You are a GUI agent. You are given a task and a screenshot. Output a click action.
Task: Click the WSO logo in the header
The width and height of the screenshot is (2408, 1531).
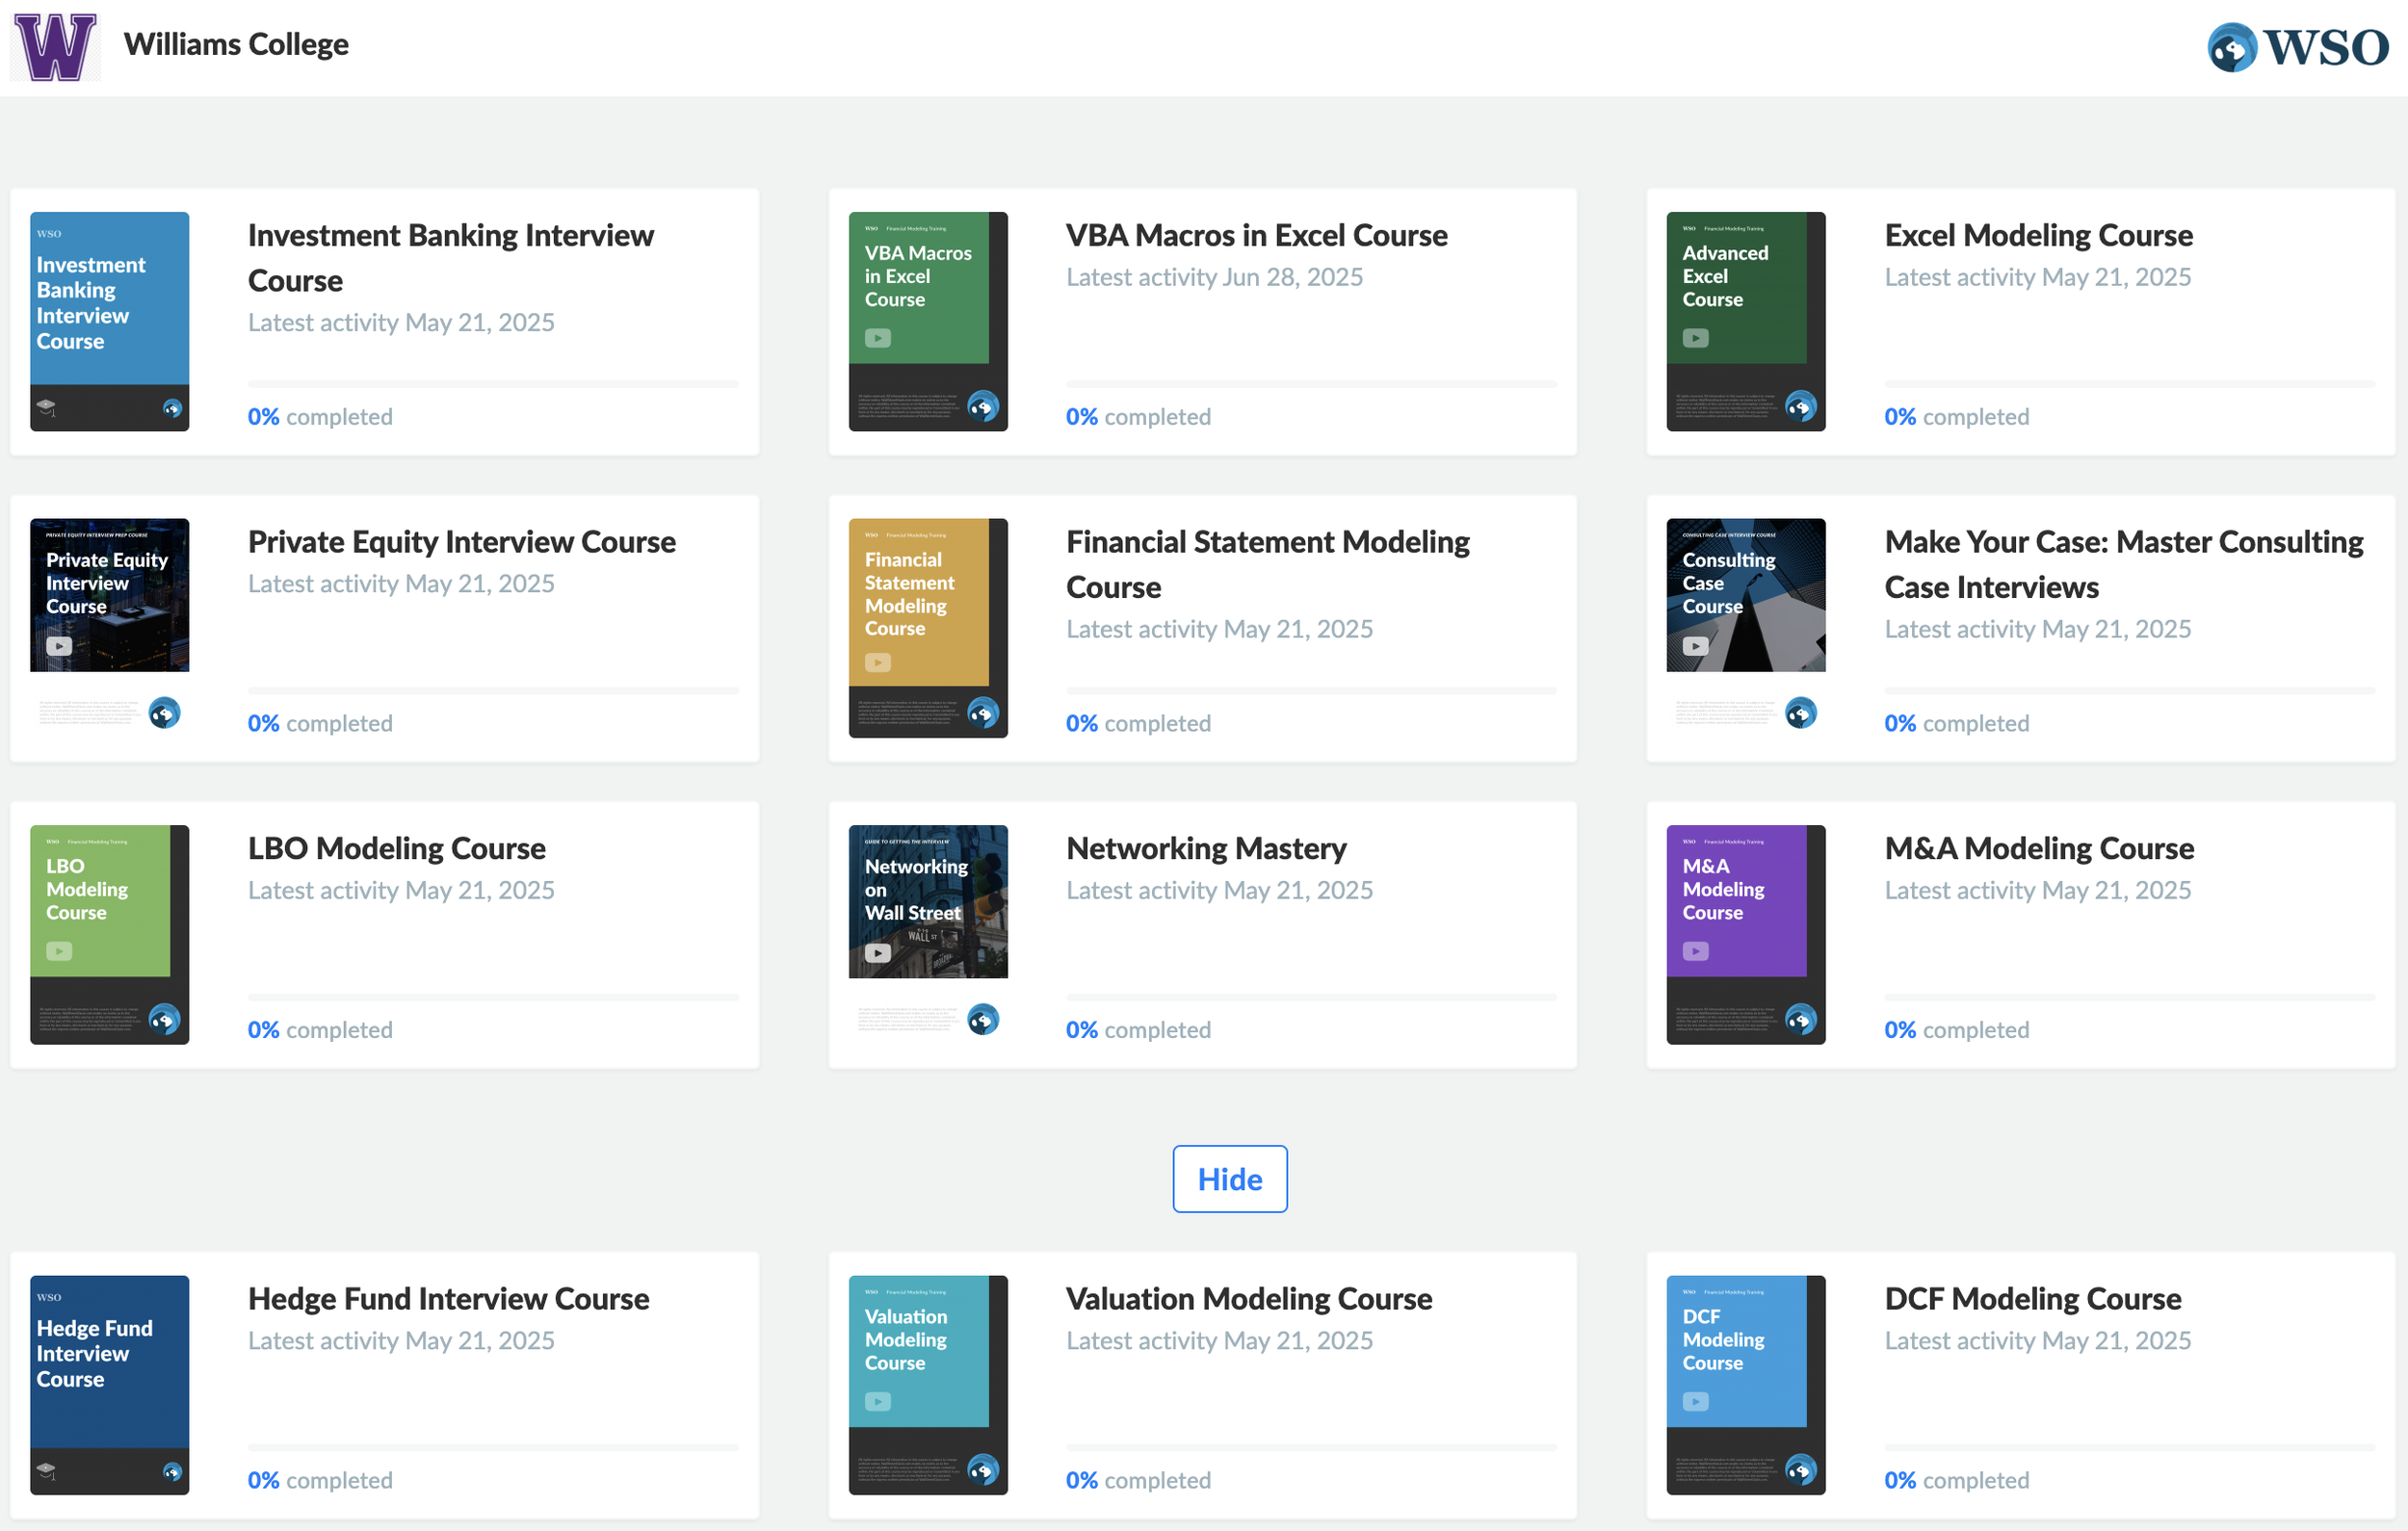(x=2297, y=47)
